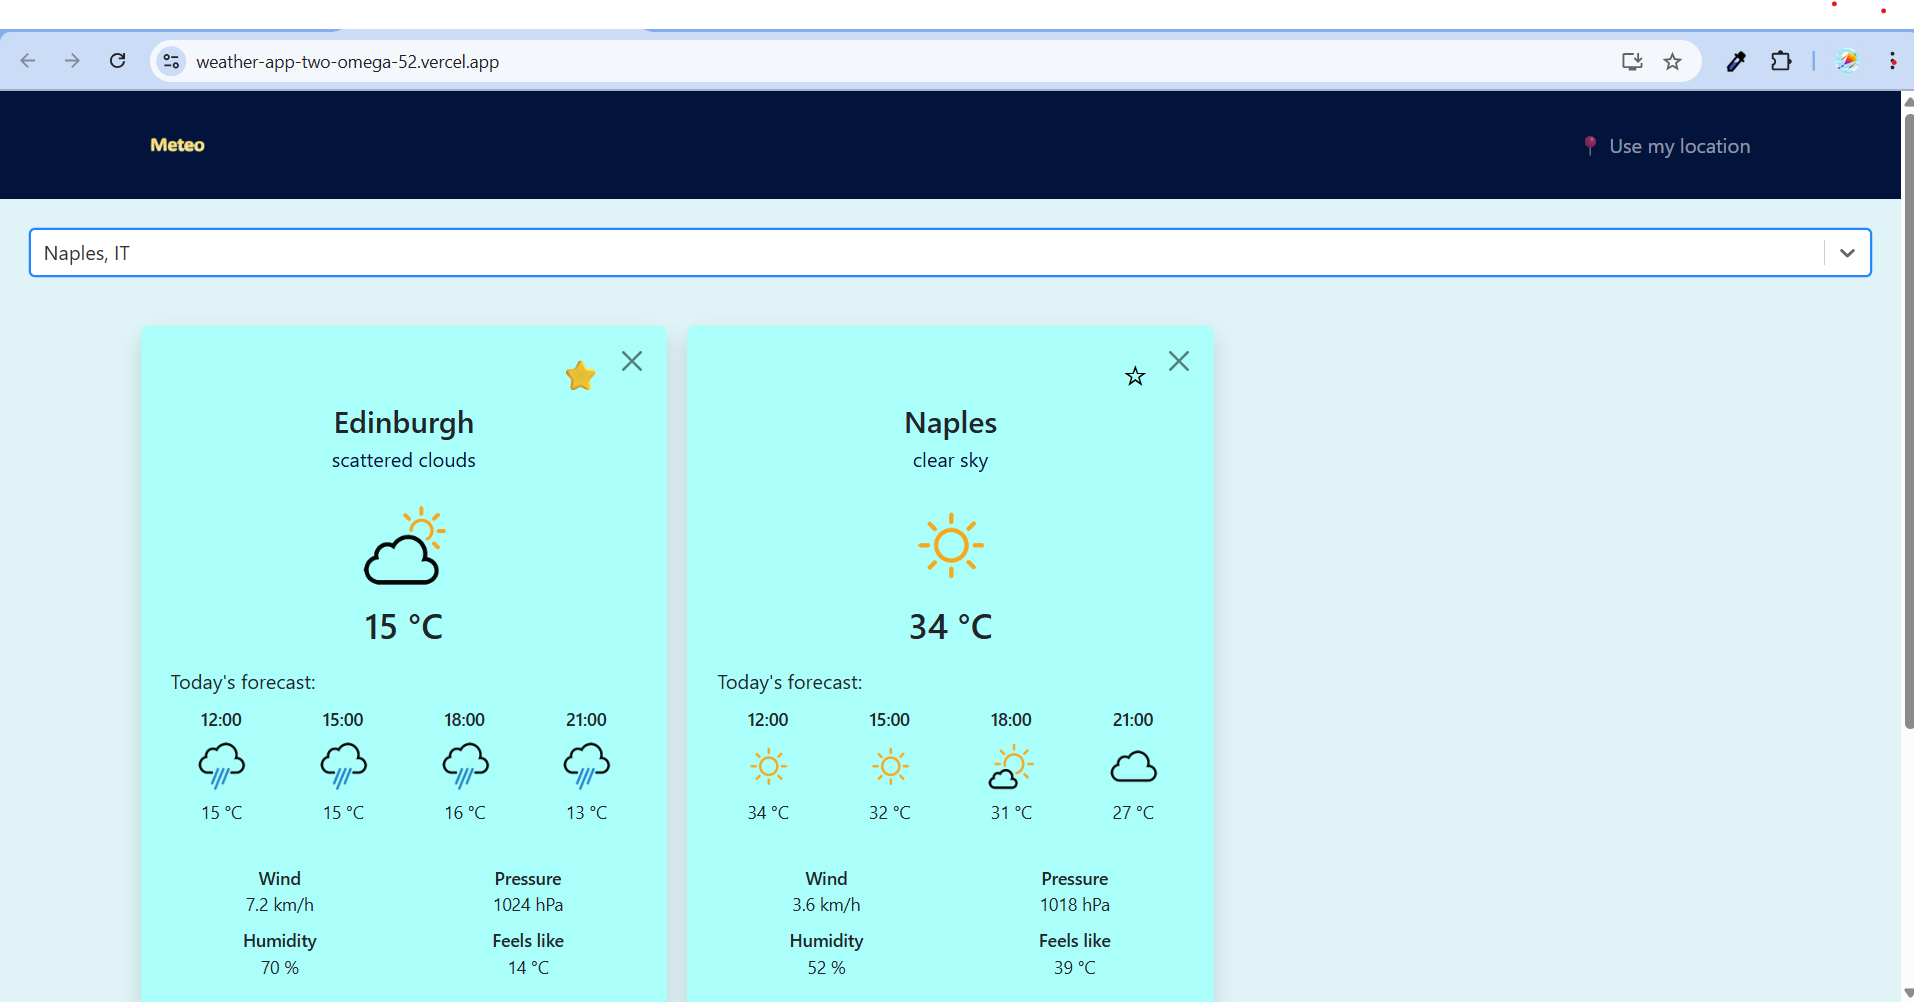Open the browser three-dot menu

pos(1892,61)
